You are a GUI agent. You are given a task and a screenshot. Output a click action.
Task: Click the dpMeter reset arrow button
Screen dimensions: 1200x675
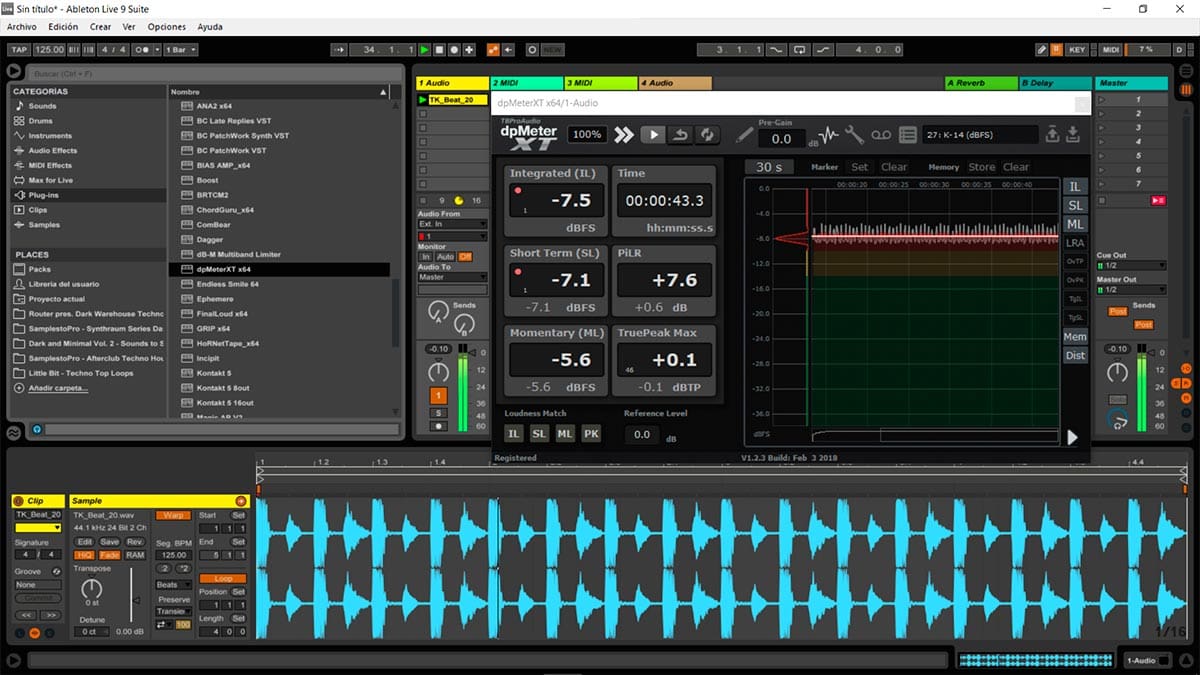(x=680, y=135)
